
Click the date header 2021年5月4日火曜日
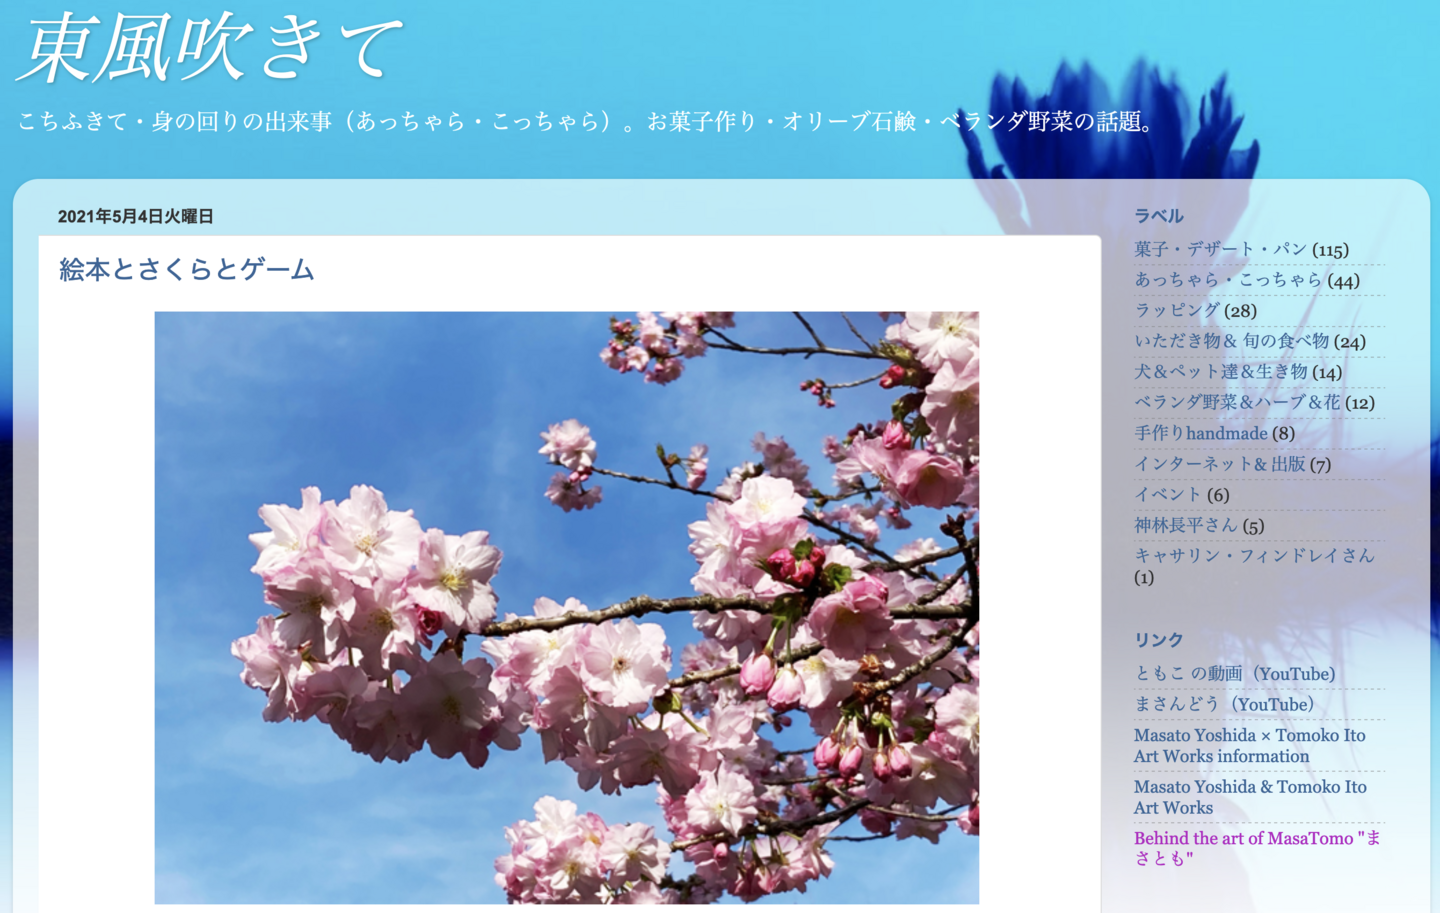(x=135, y=216)
